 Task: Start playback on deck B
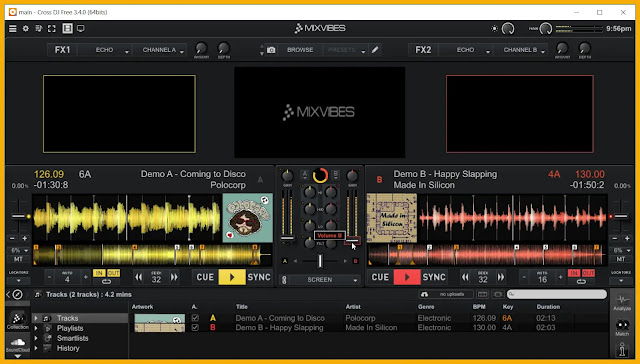407,277
